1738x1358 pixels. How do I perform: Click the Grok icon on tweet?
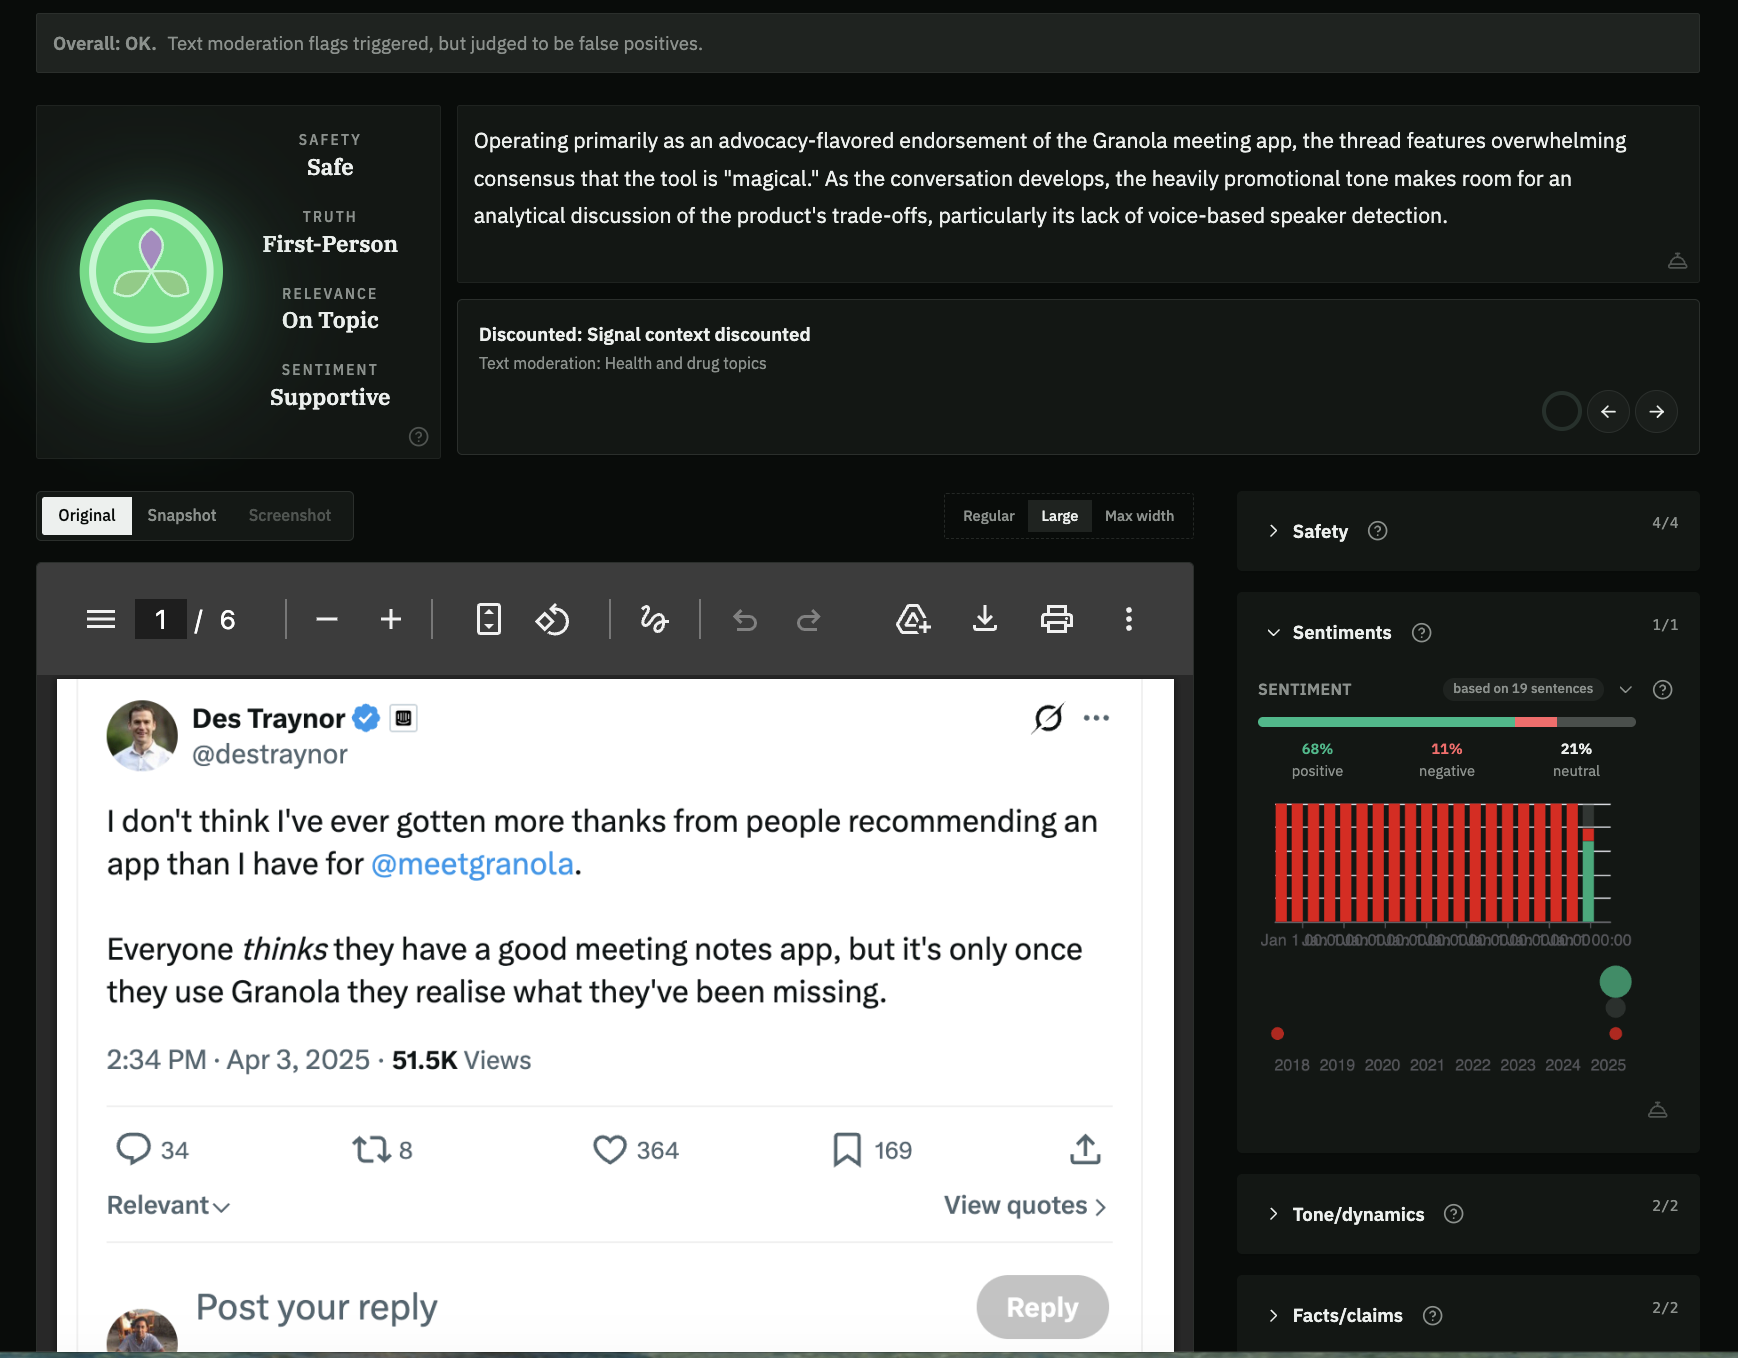click(x=1048, y=718)
